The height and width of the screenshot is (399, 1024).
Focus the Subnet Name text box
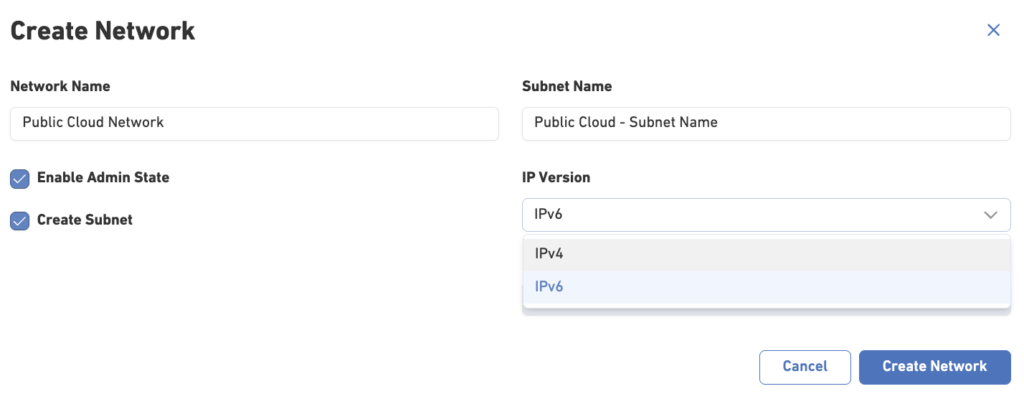[767, 123]
